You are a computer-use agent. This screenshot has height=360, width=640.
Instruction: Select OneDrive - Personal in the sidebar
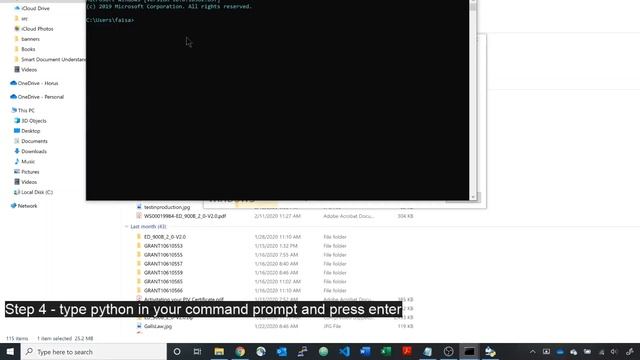(40, 97)
